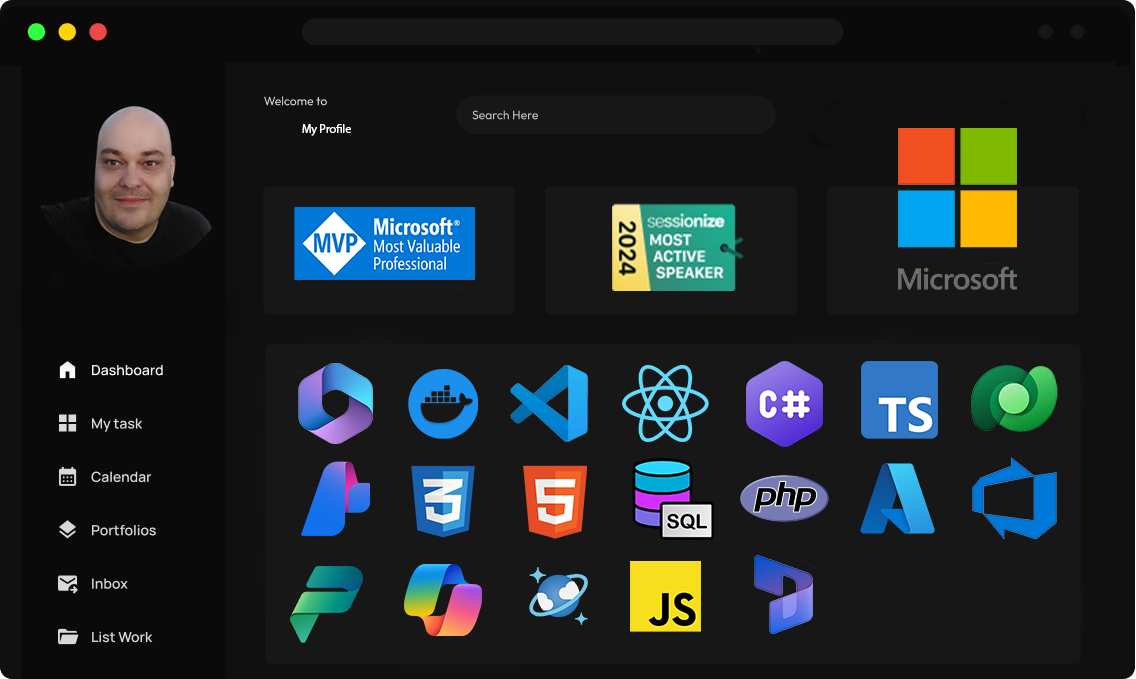Open the Azure DevOps icon
Image resolution: width=1136 pixels, height=679 pixels.
tap(1014, 498)
